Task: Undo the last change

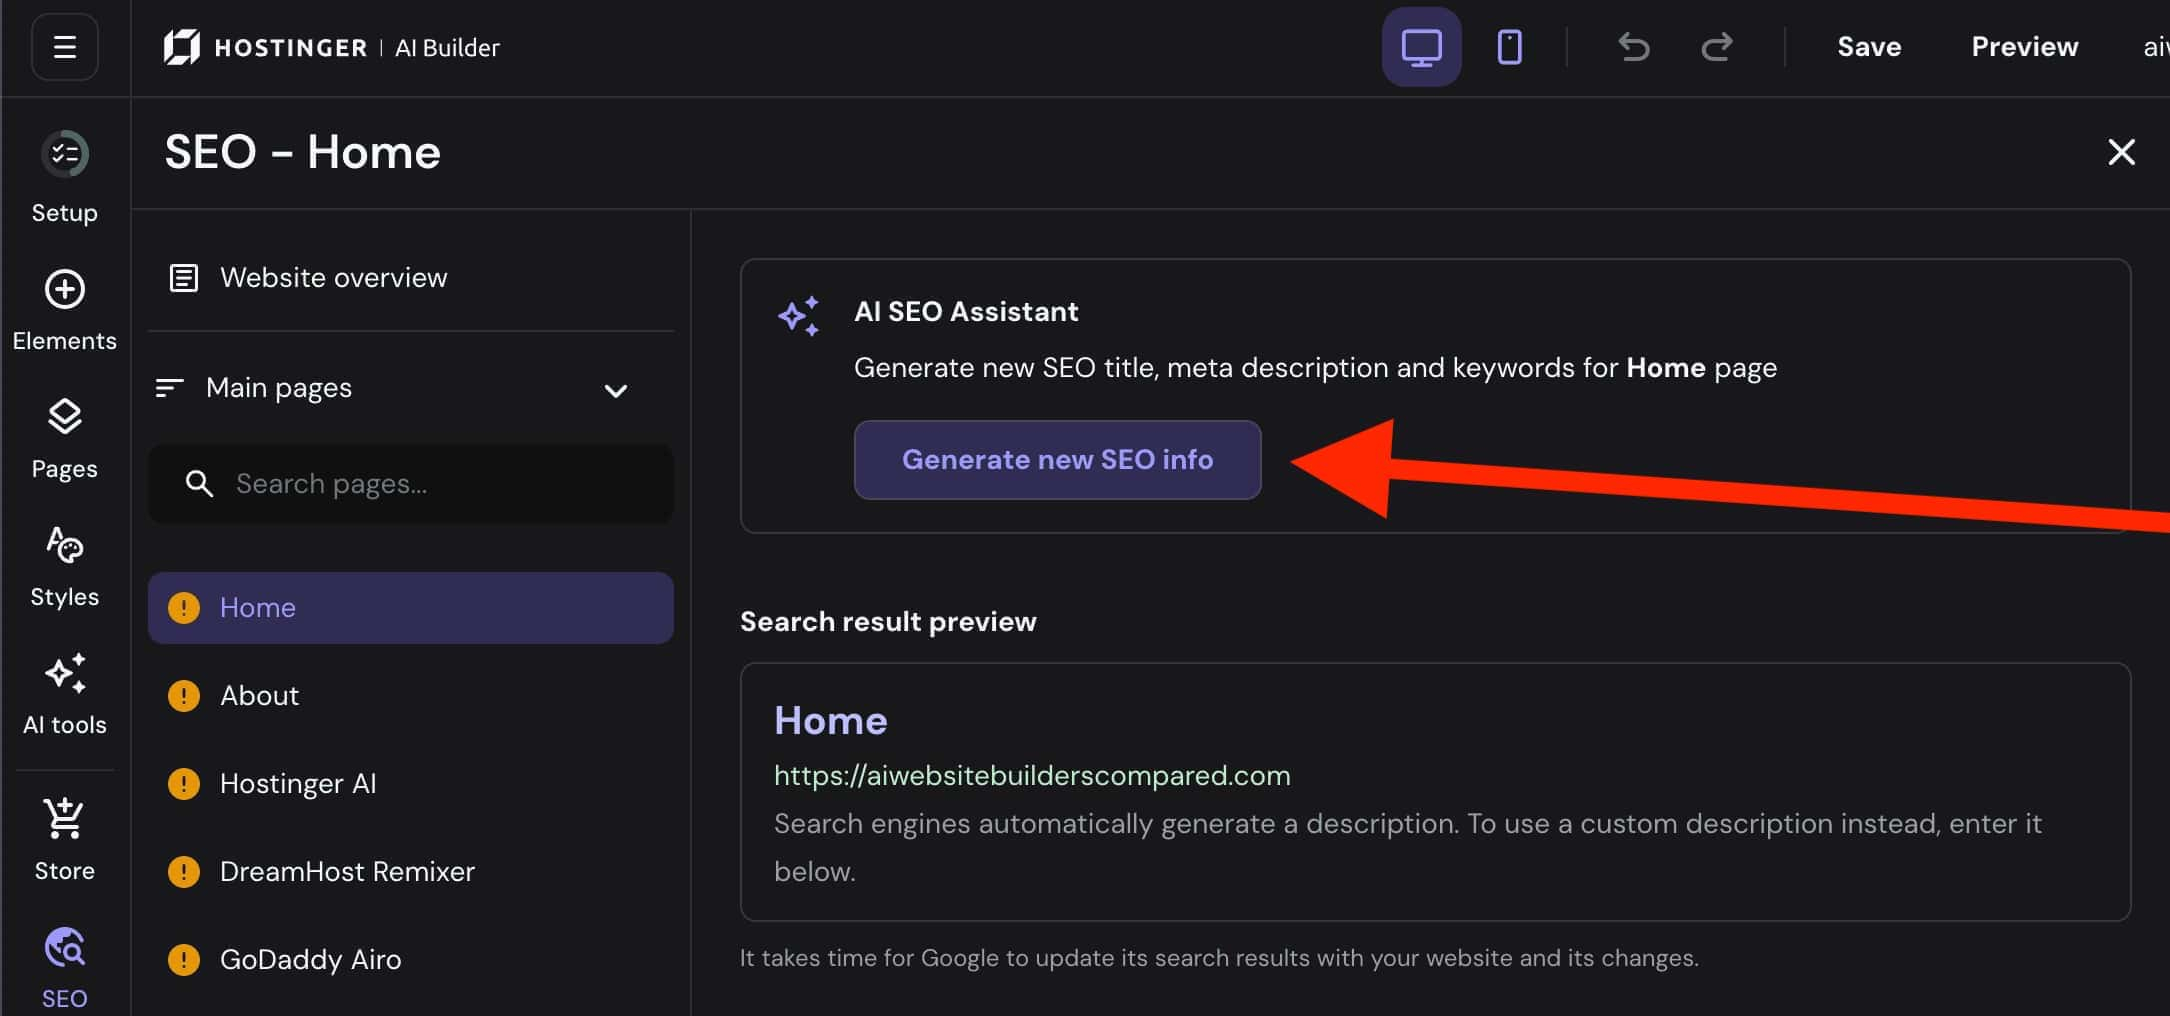Action: [x=1634, y=47]
